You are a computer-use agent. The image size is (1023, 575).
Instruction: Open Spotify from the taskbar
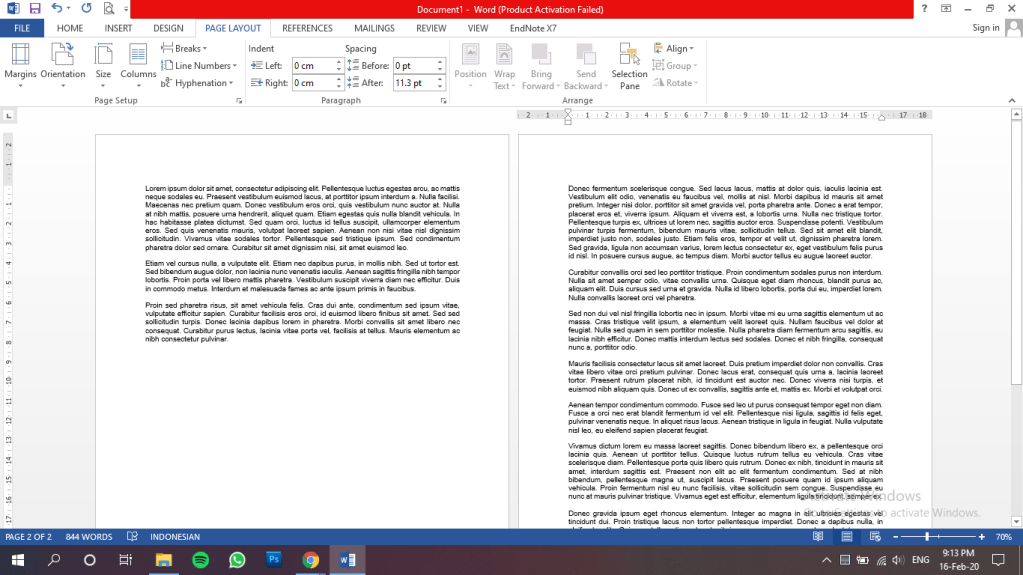(199, 560)
